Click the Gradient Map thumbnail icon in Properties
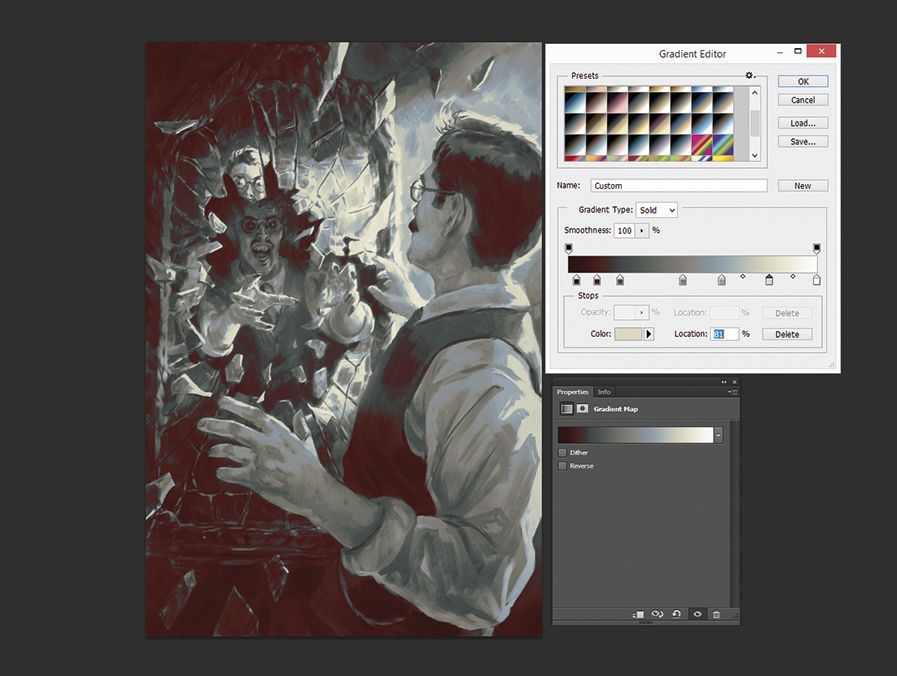Image resolution: width=897 pixels, height=676 pixels. (x=564, y=408)
